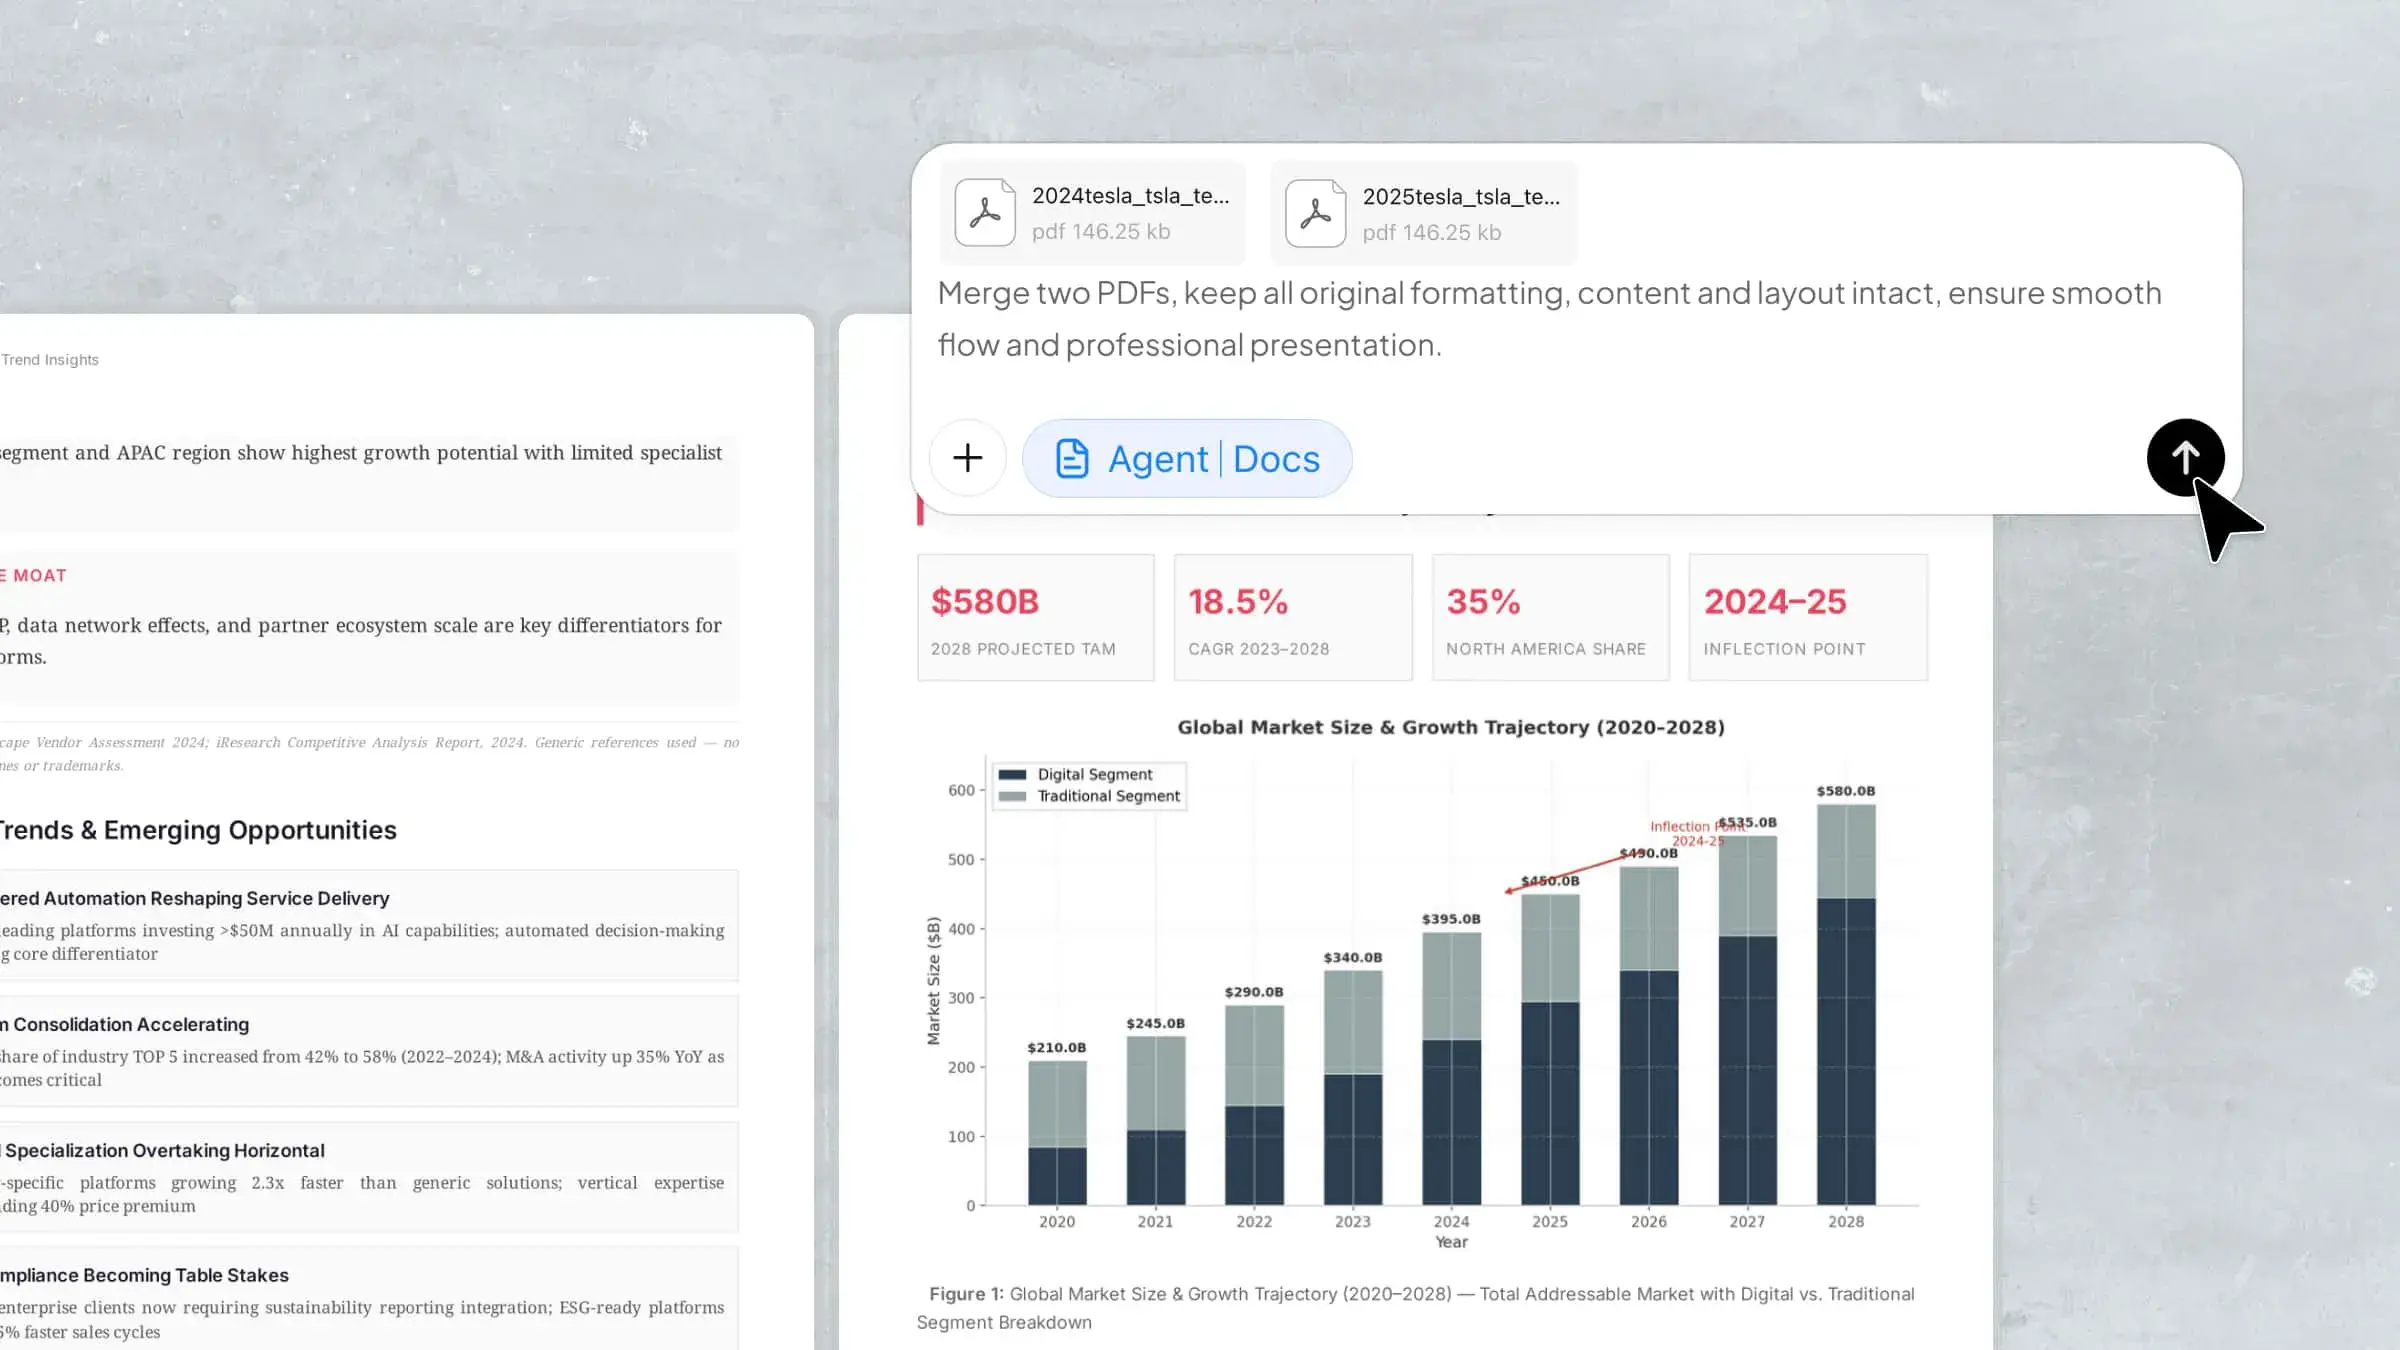2400x1350 pixels.
Task: Click the Trends & Emerging Opportunities heading
Action: point(198,830)
